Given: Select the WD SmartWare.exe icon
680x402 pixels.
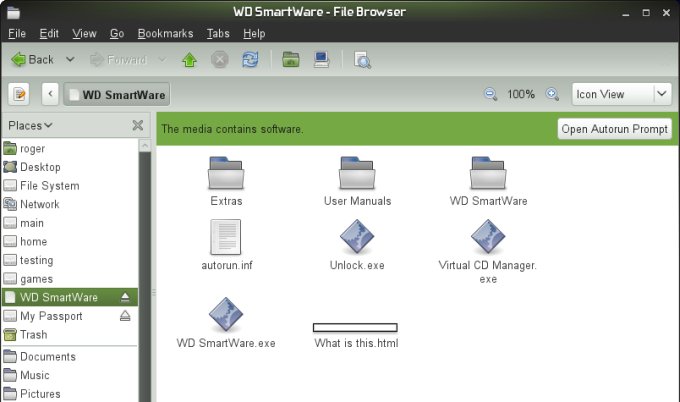Looking at the screenshot, I should pos(226,314).
